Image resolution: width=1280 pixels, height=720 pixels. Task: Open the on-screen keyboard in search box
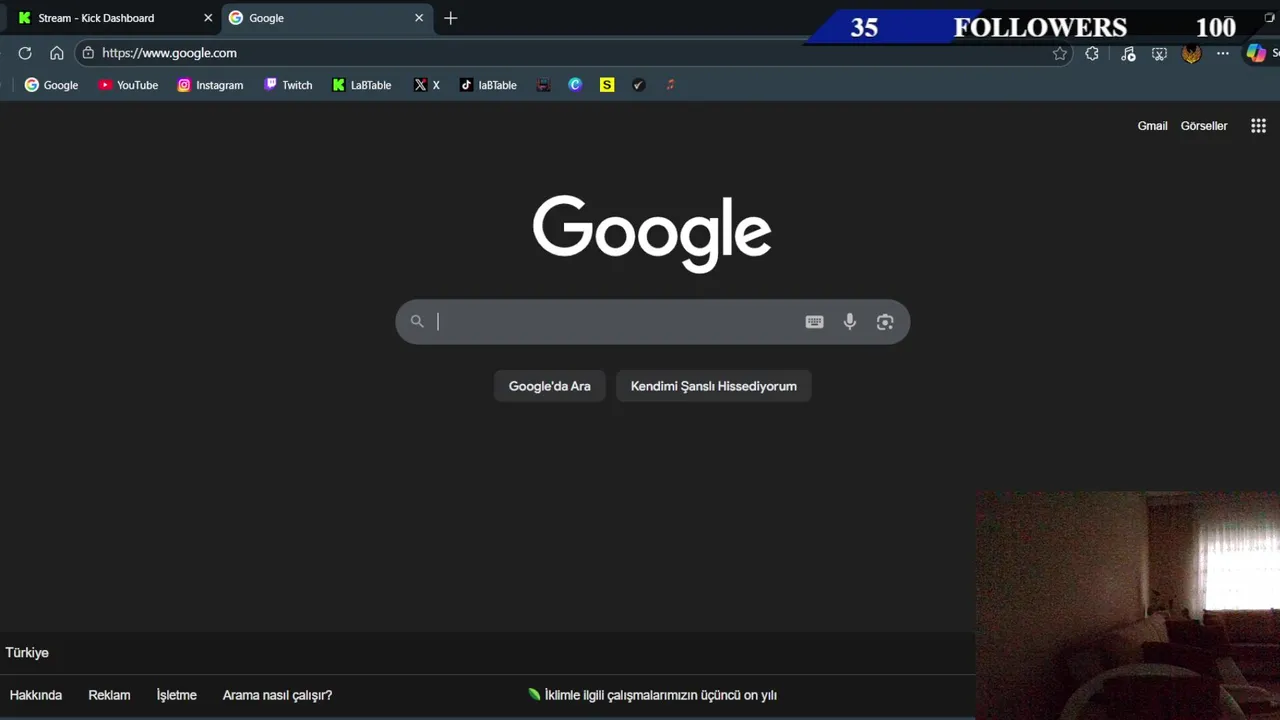click(814, 322)
